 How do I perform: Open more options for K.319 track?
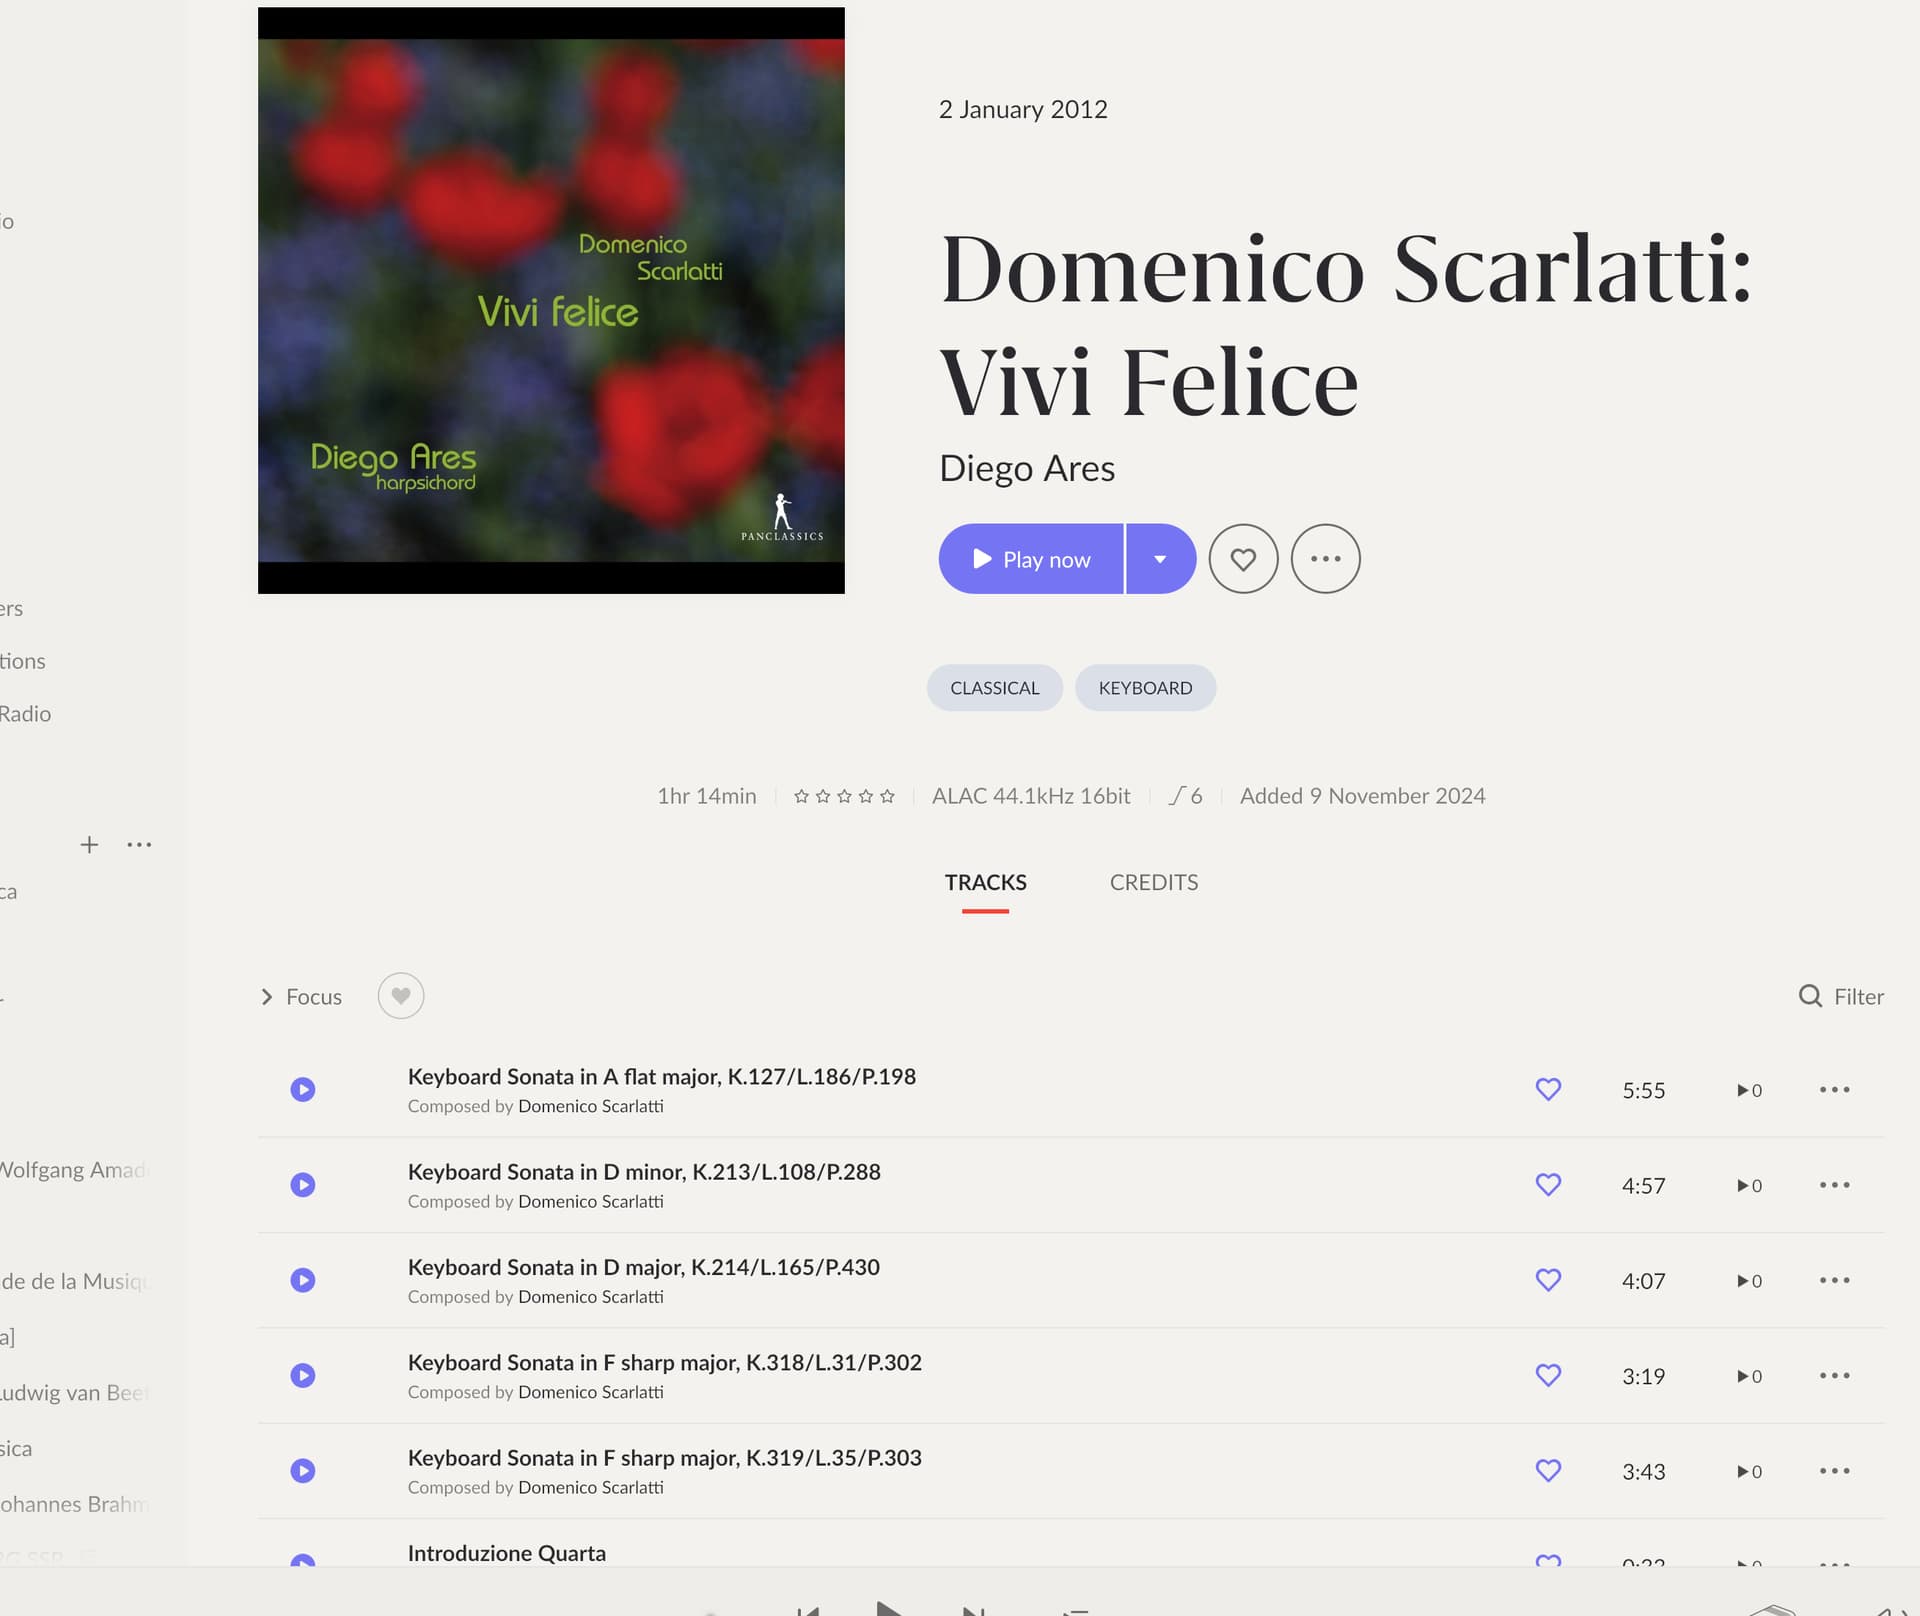point(1834,1471)
